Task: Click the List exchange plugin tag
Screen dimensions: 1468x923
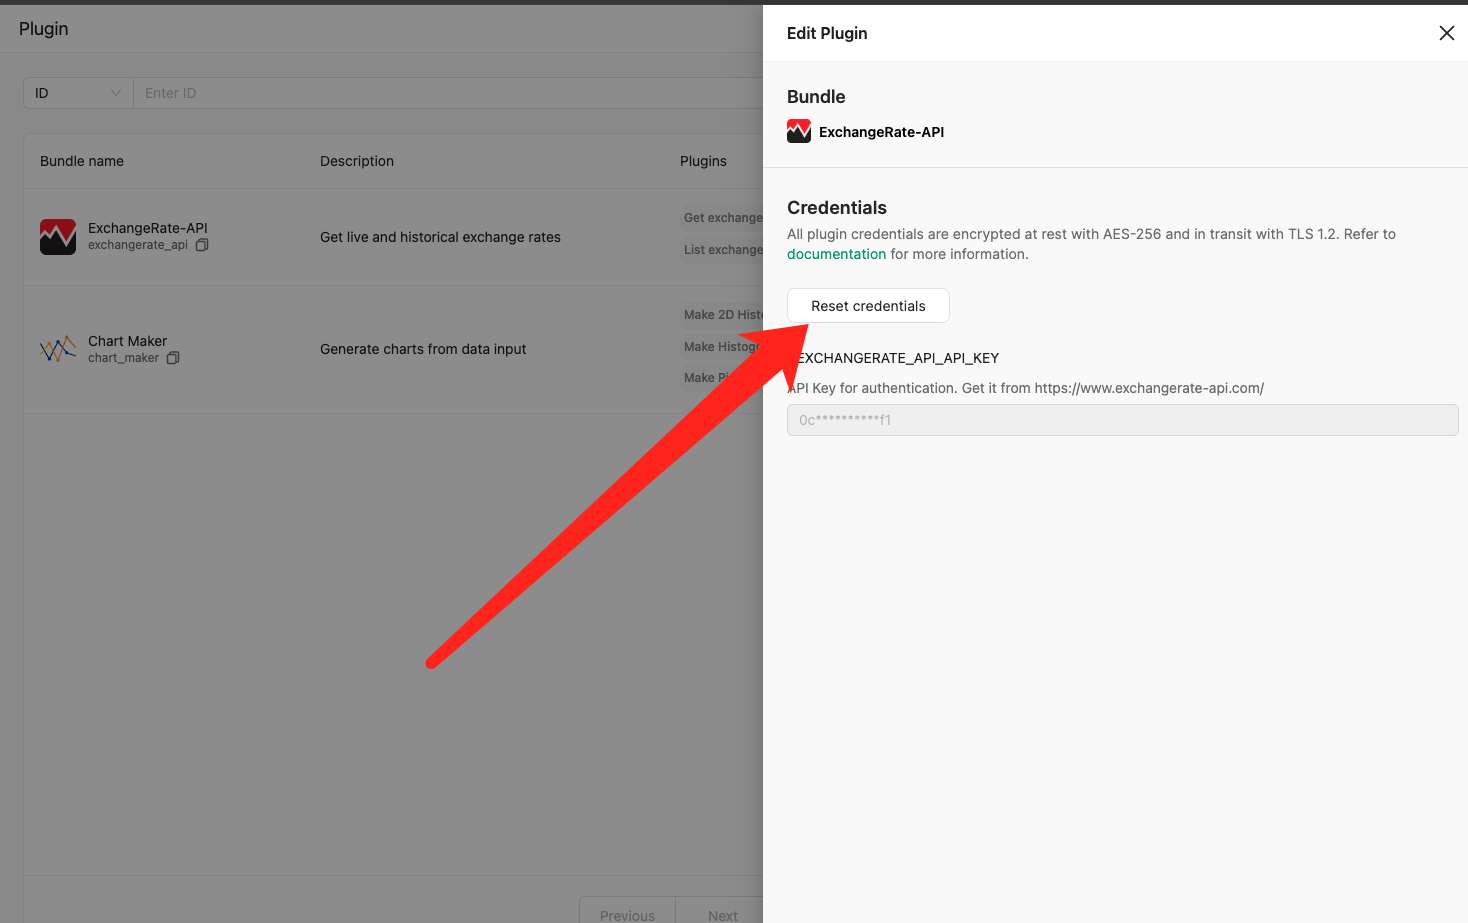Action: [722, 250]
